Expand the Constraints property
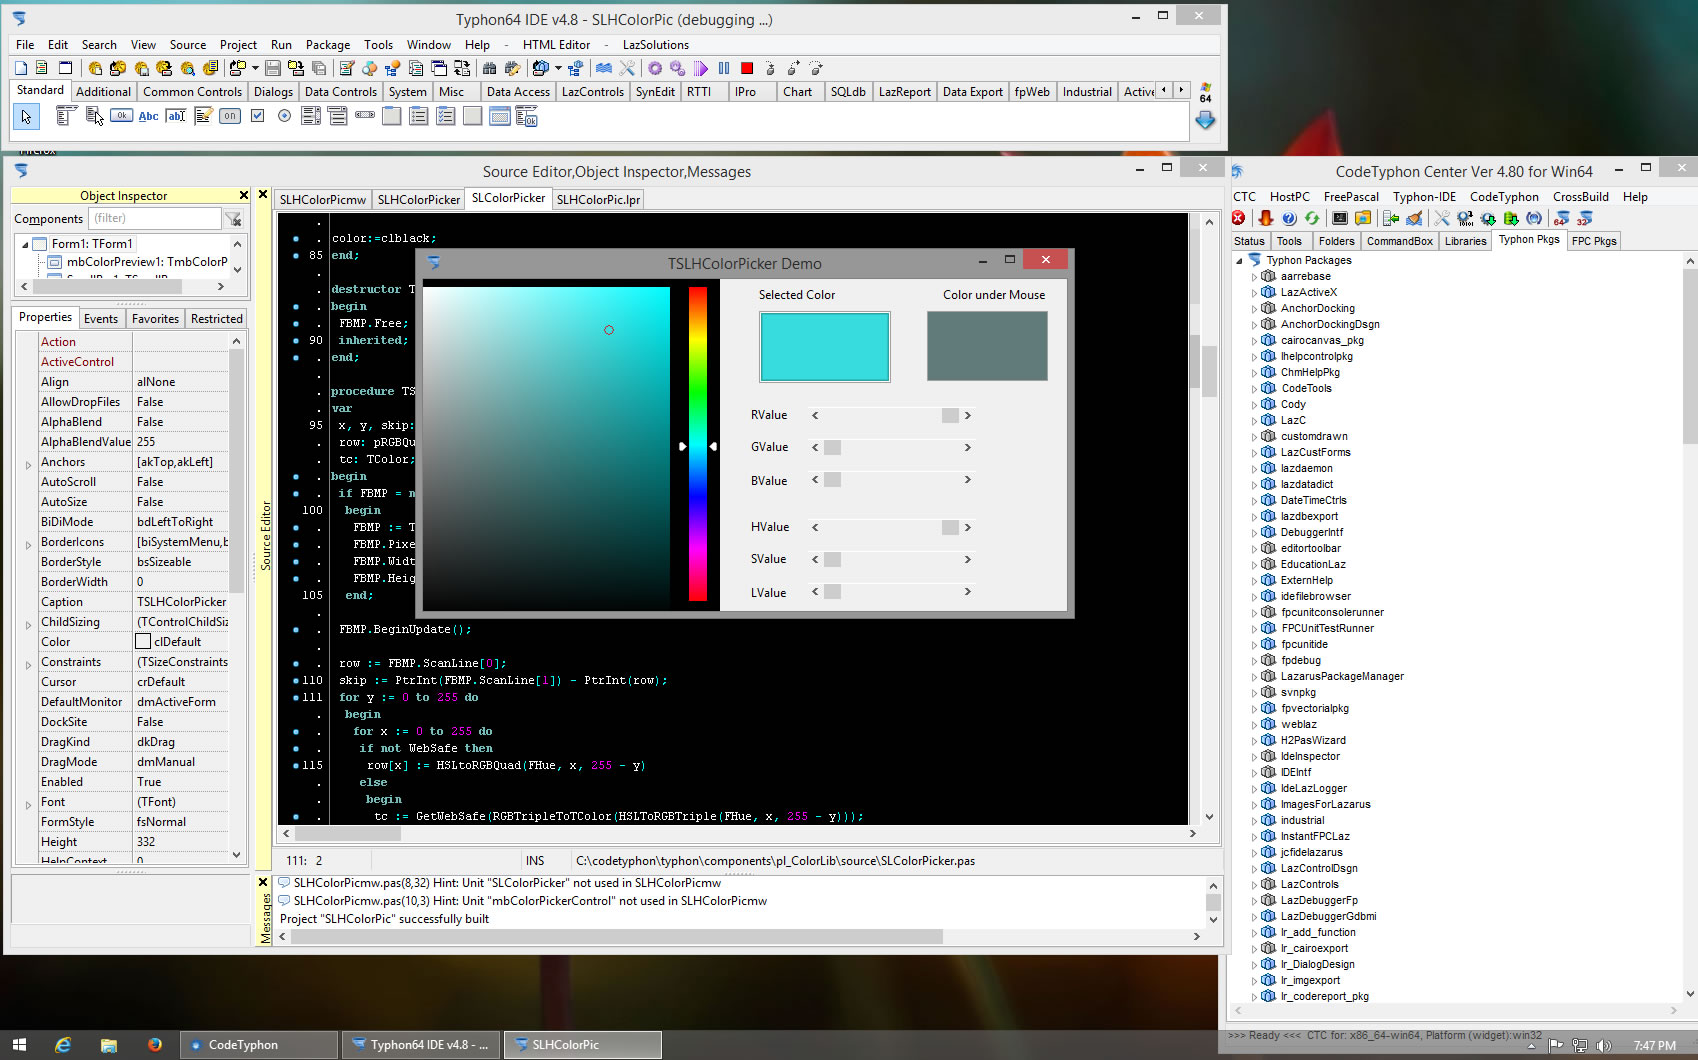 [x=28, y=664]
